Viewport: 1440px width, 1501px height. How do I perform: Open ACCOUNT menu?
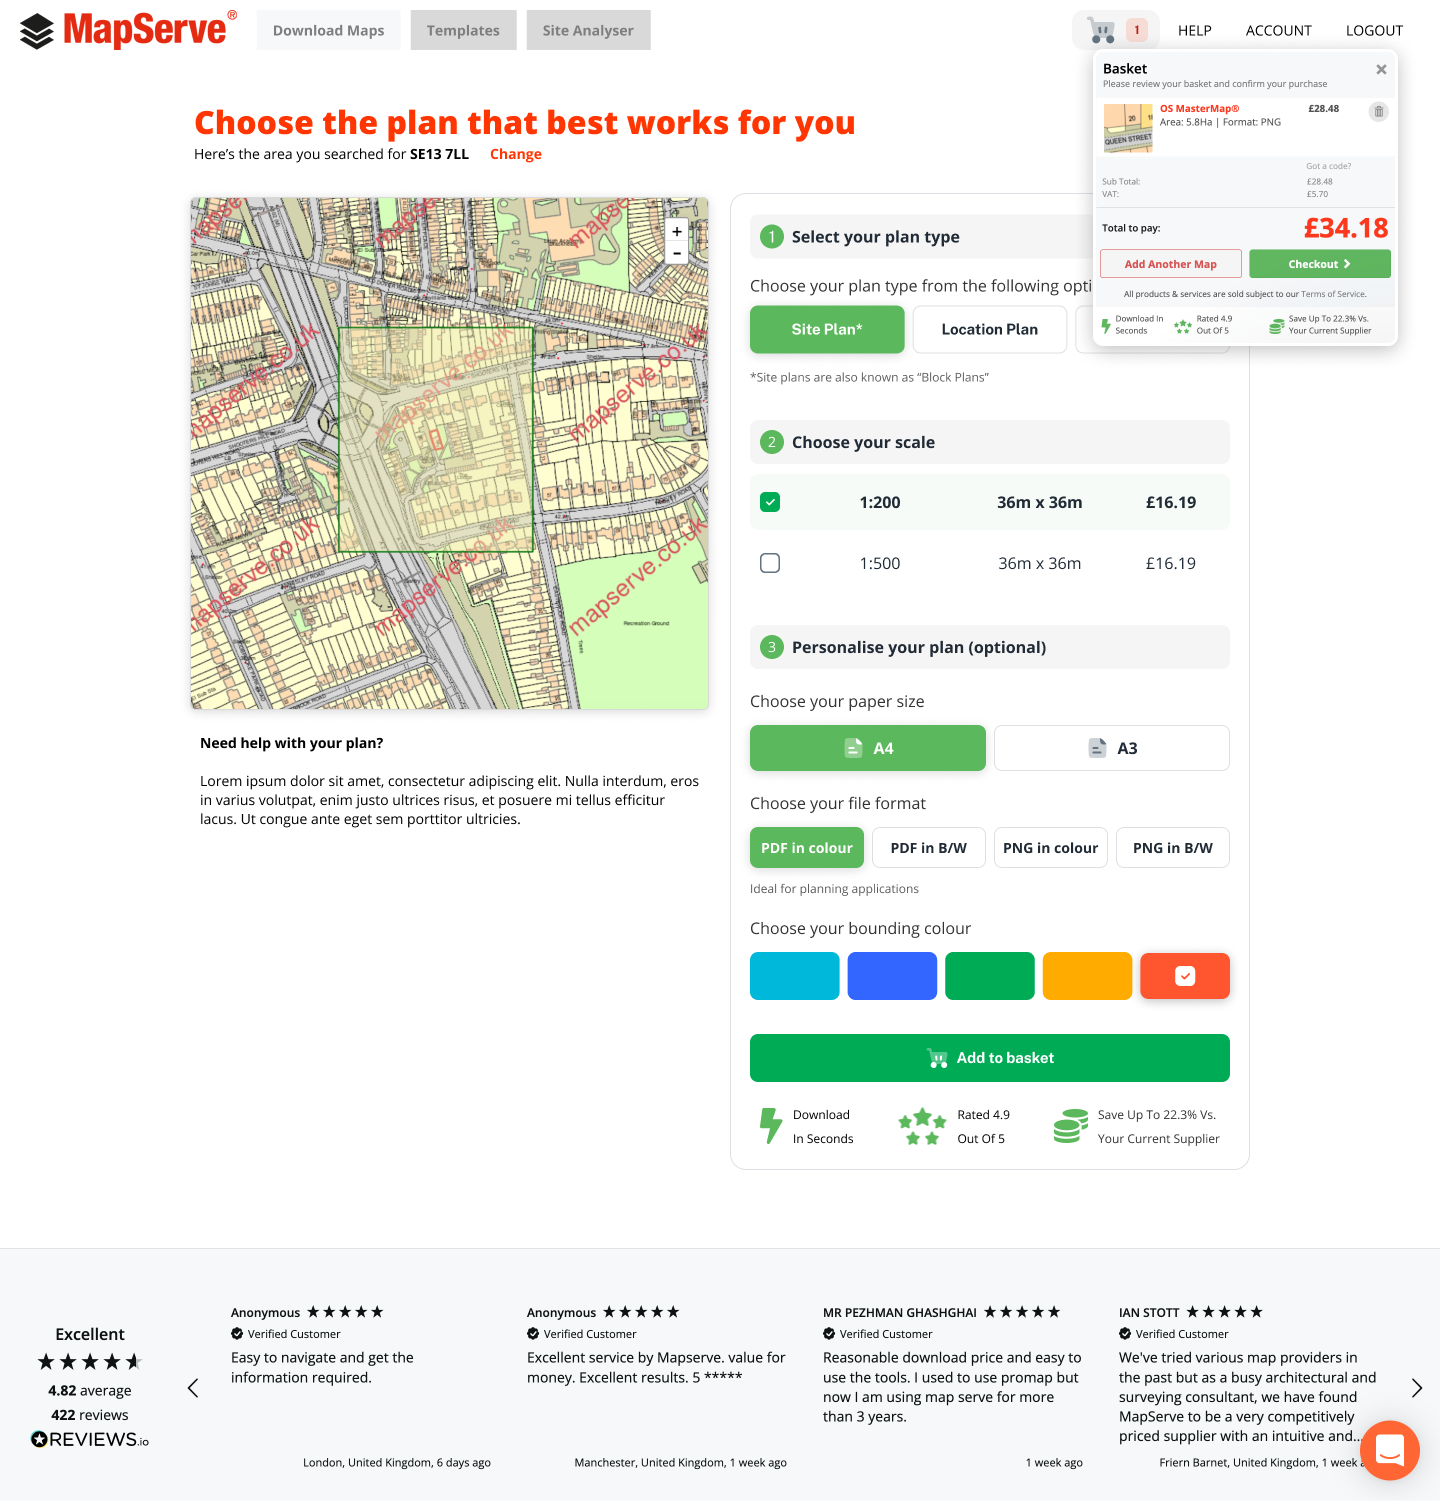[1278, 31]
